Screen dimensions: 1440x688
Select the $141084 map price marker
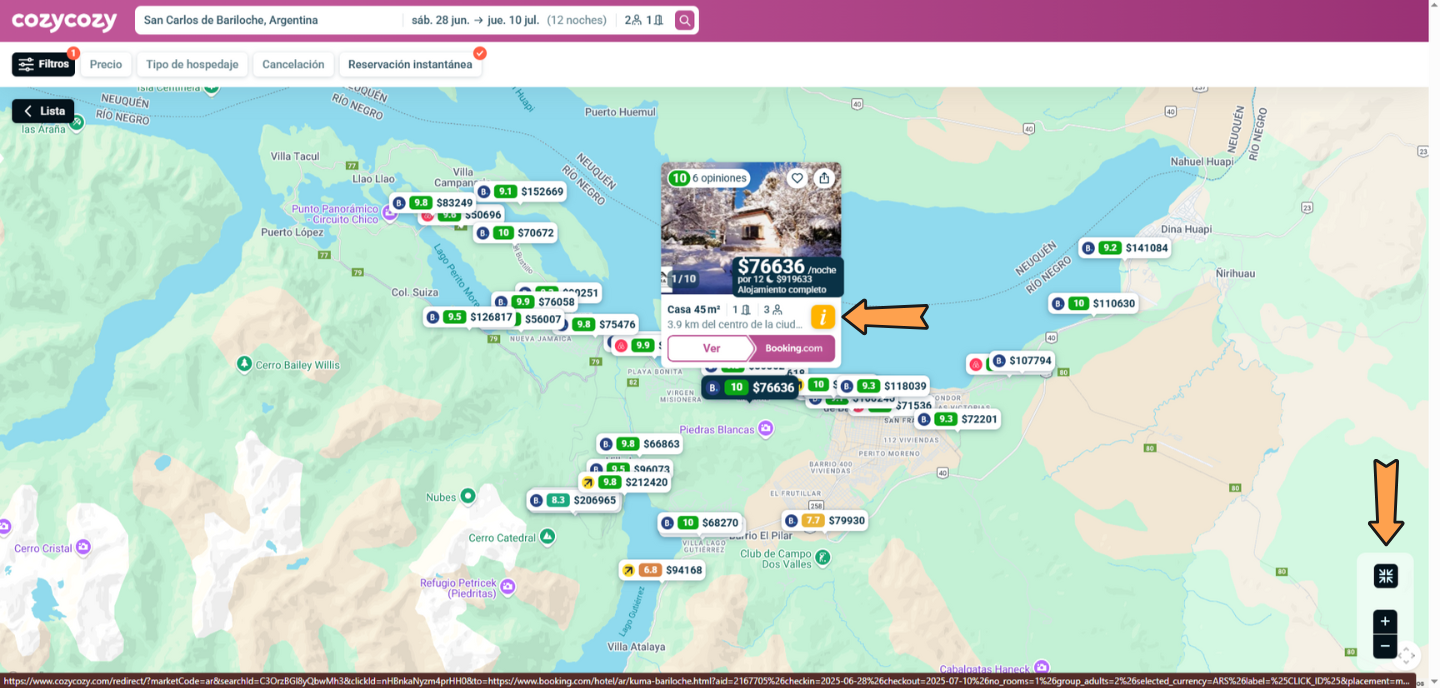pos(1125,248)
